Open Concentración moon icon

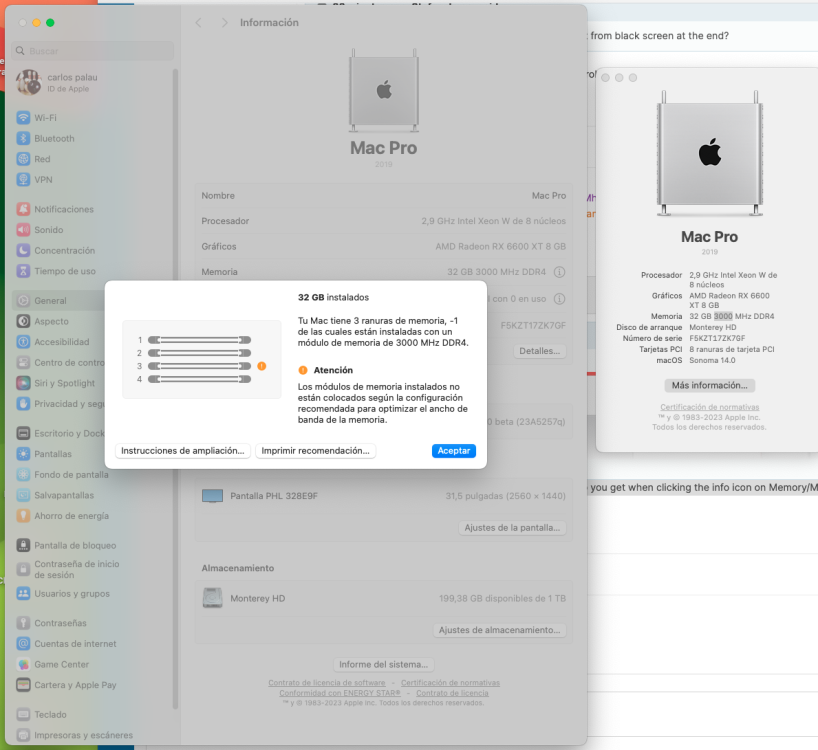point(23,250)
